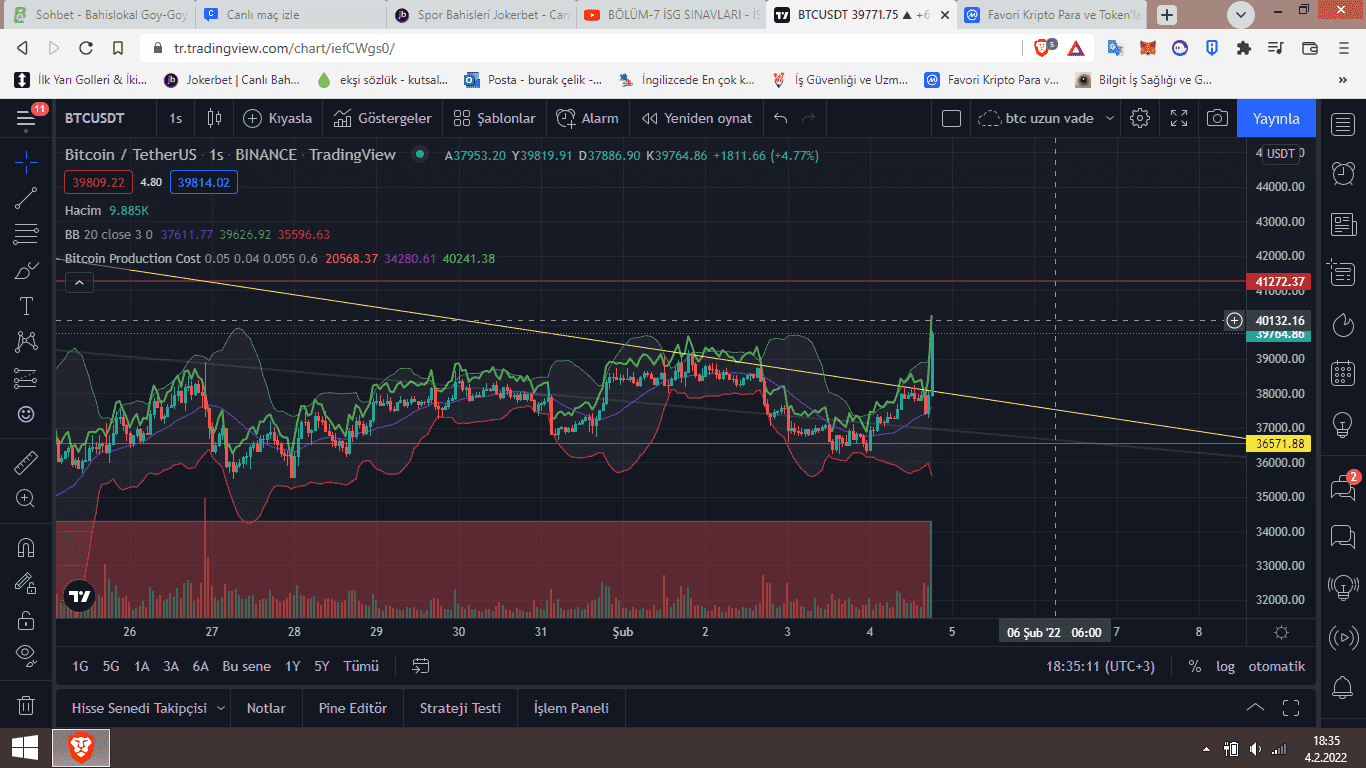
Task: Select the 5G time range
Action: [x=111, y=666]
